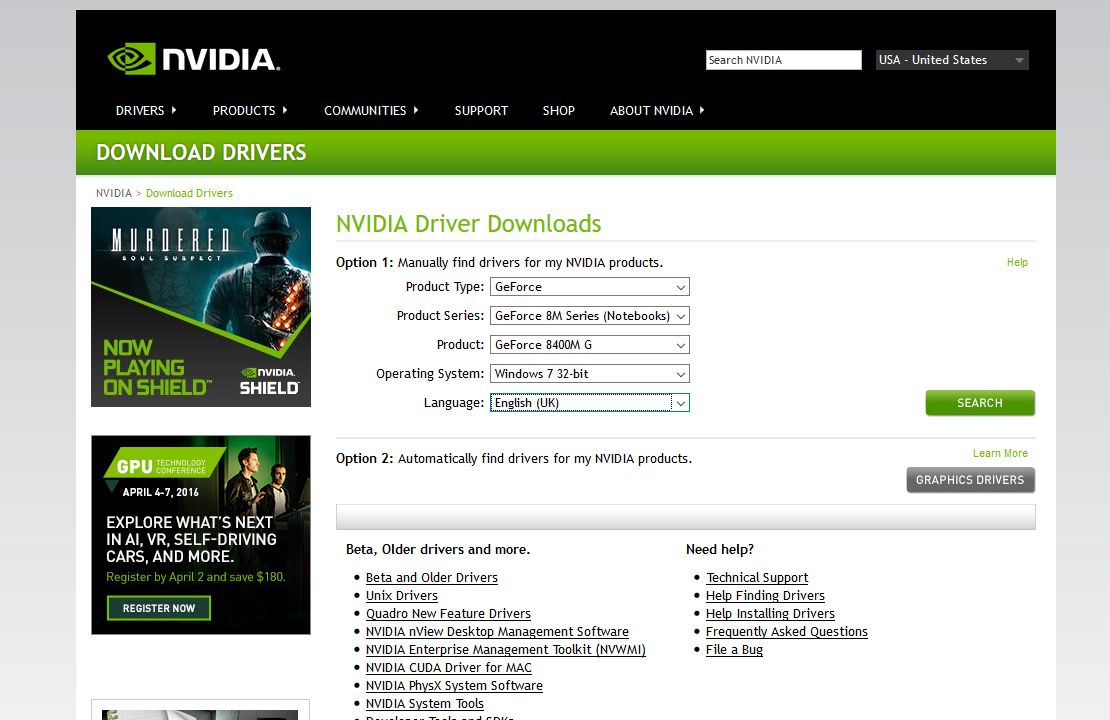Screen dimensions: 1110x720
Task: Open File a Bug link
Action: (x=734, y=650)
